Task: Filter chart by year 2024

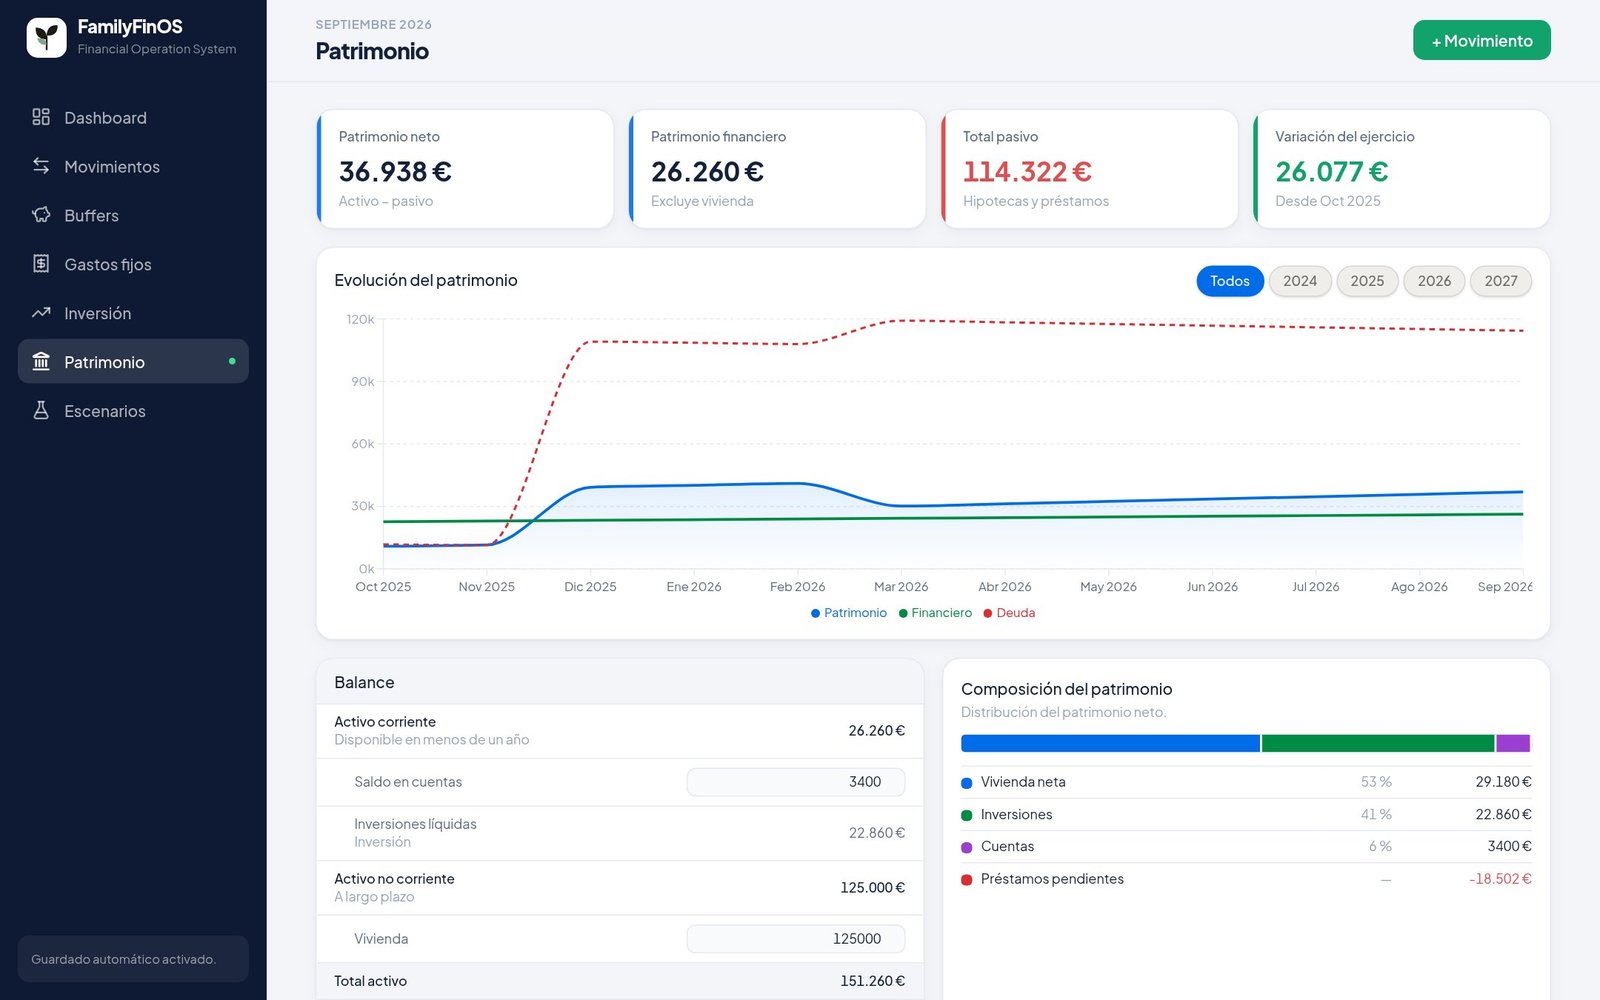Action: (x=1300, y=281)
